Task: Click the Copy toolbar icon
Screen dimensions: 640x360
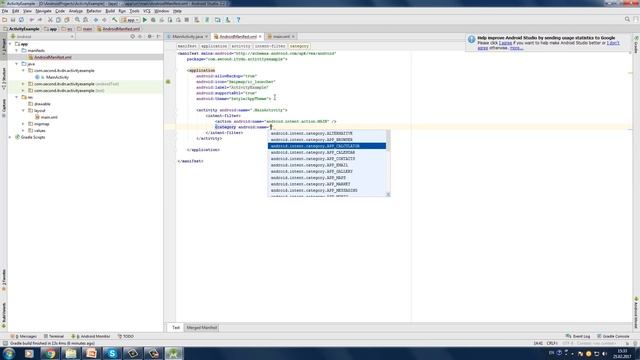Action: point(58,20)
